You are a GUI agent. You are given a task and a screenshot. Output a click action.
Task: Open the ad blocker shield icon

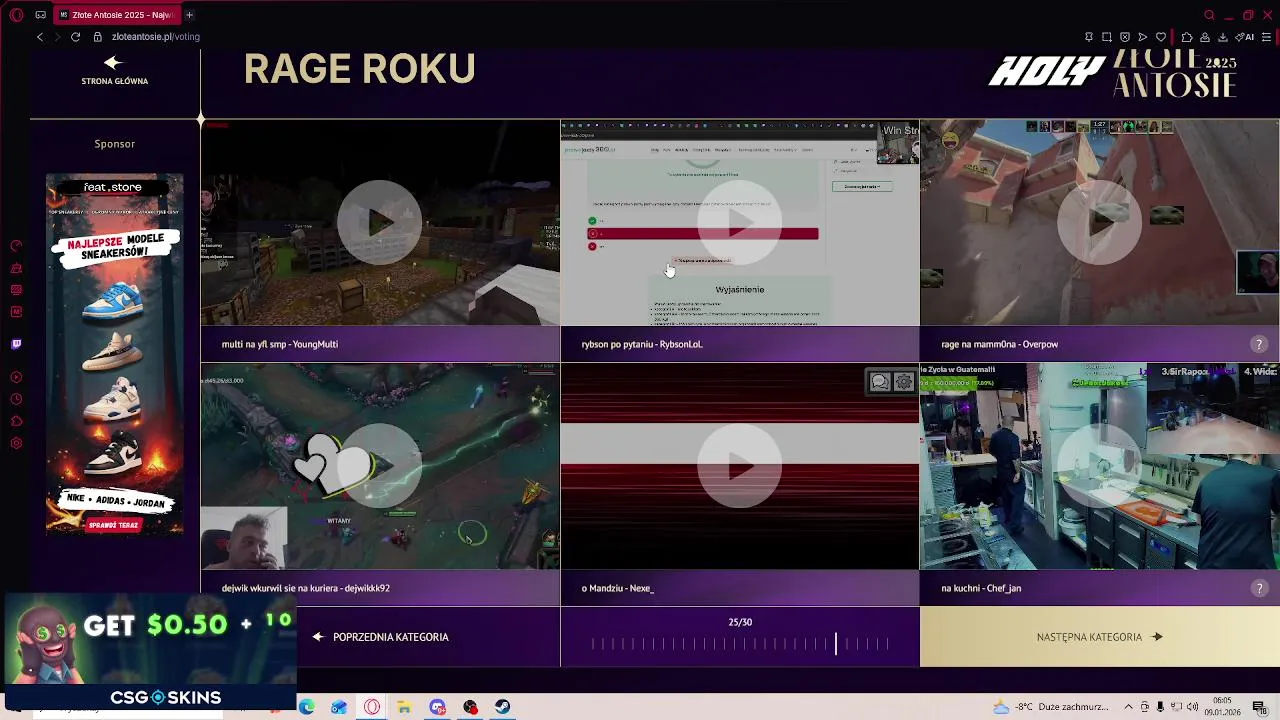point(1125,37)
